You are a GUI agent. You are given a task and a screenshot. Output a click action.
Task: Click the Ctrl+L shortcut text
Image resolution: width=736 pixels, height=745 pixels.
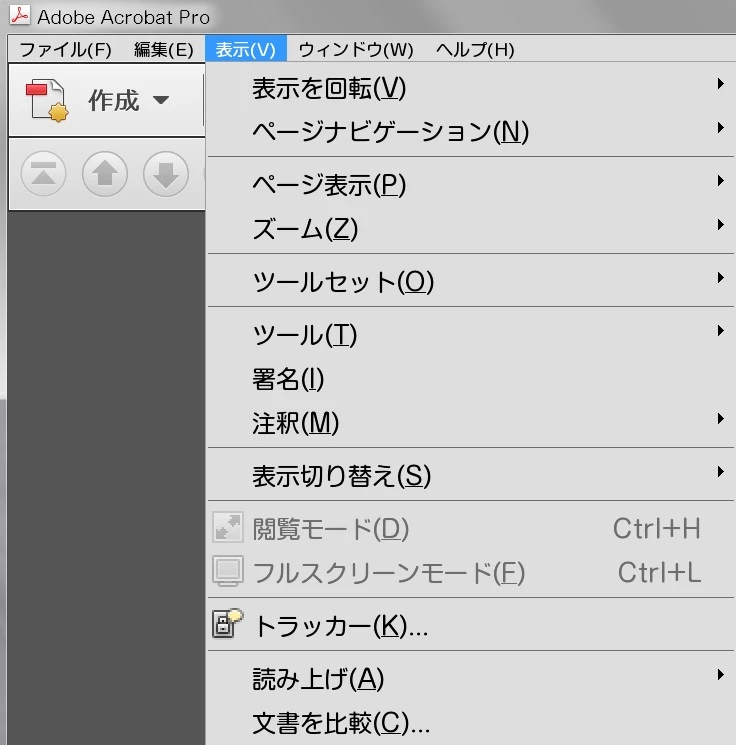pos(660,572)
